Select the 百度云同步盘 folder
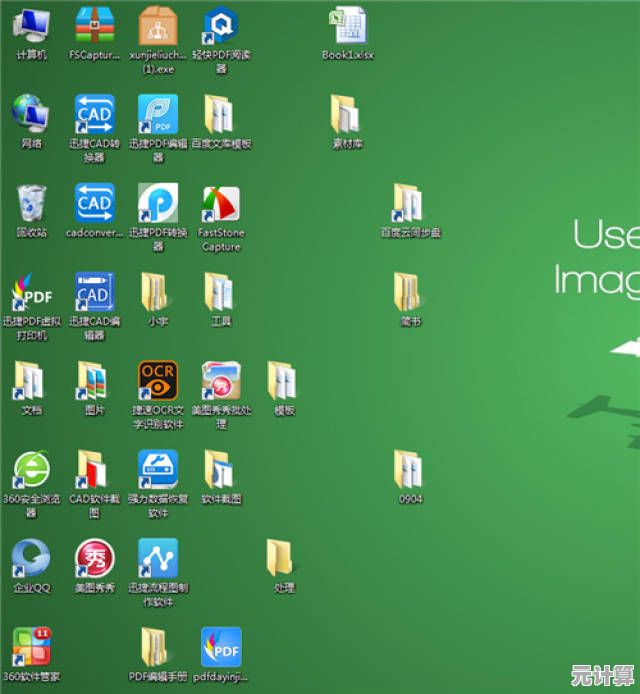 [409, 204]
